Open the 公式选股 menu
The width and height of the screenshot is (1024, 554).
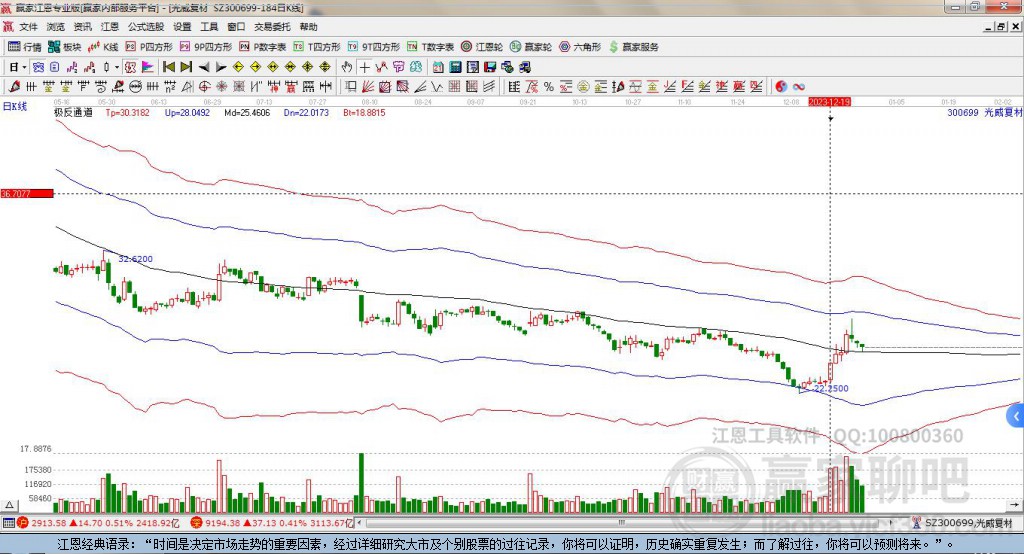143,27
